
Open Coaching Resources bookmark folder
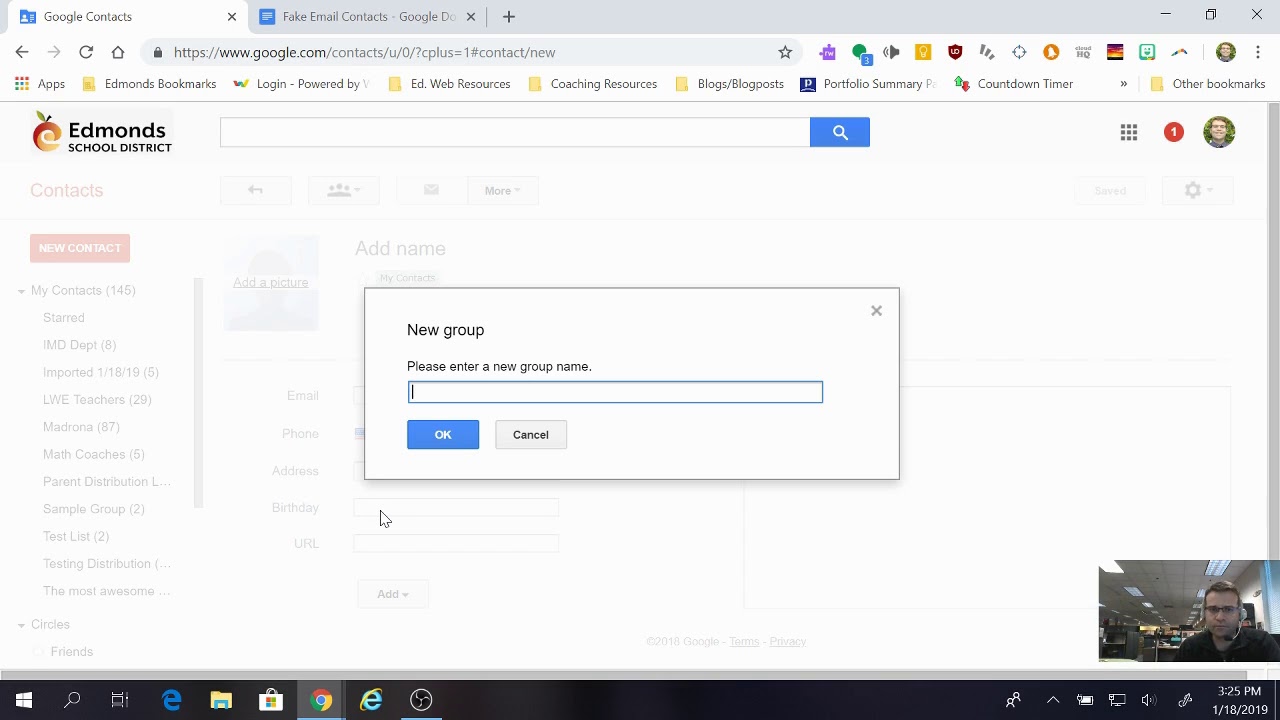pyautogui.click(x=592, y=84)
